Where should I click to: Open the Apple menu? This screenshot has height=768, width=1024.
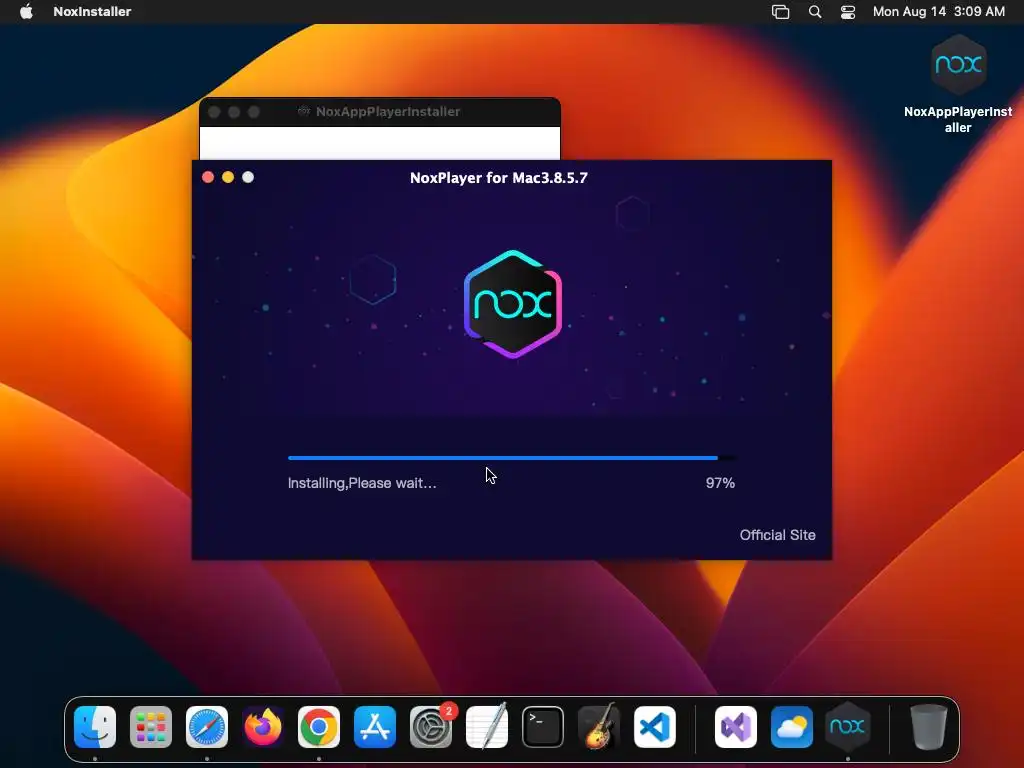26,11
